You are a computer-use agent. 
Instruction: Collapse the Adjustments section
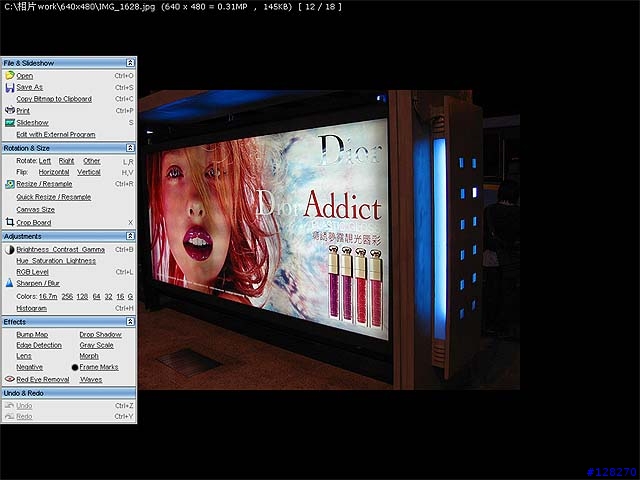[130, 236]
